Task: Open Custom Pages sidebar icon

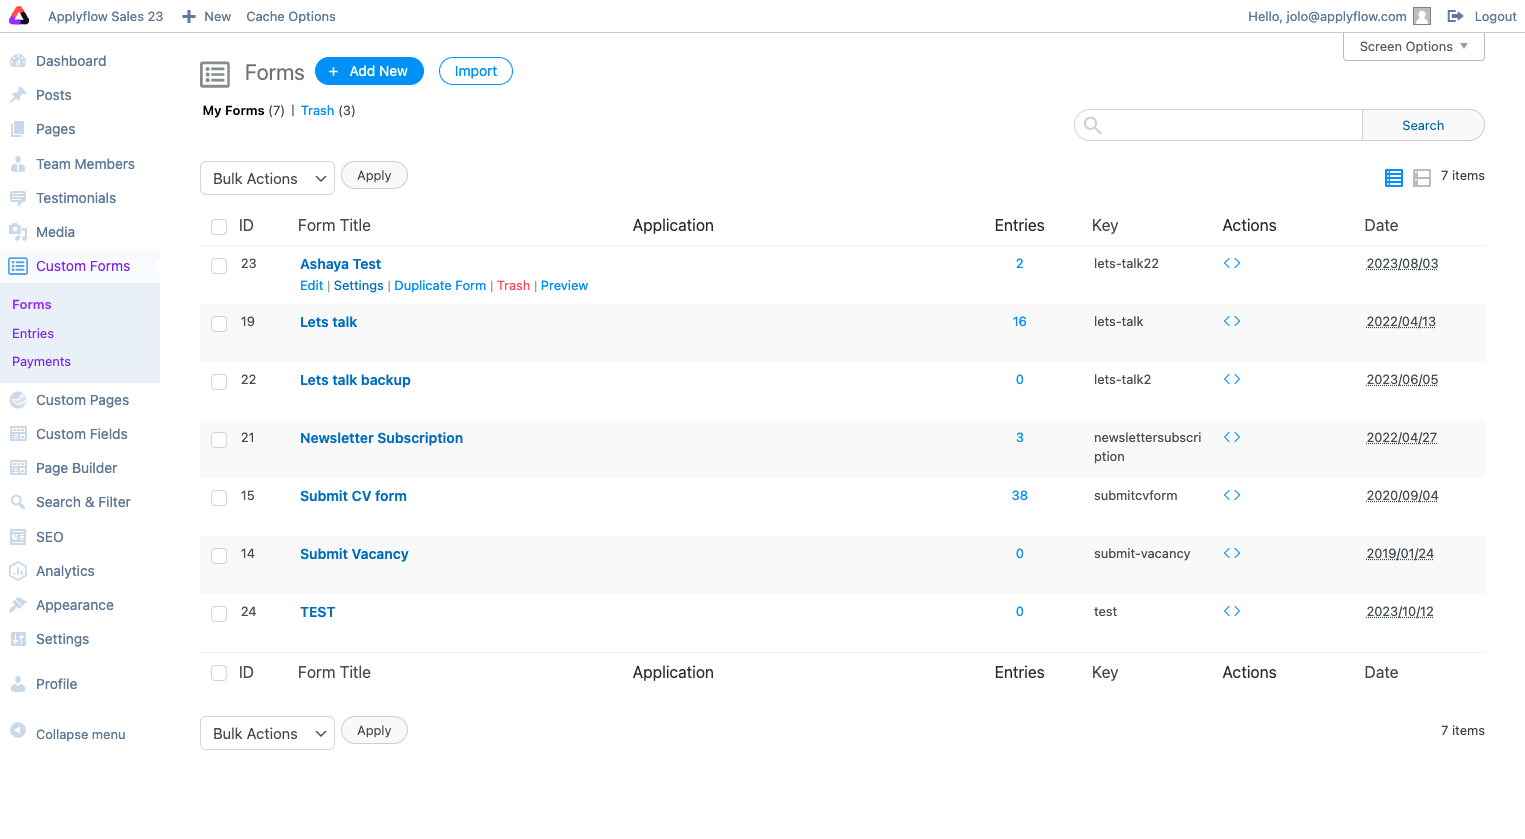Action: (18, 400)
